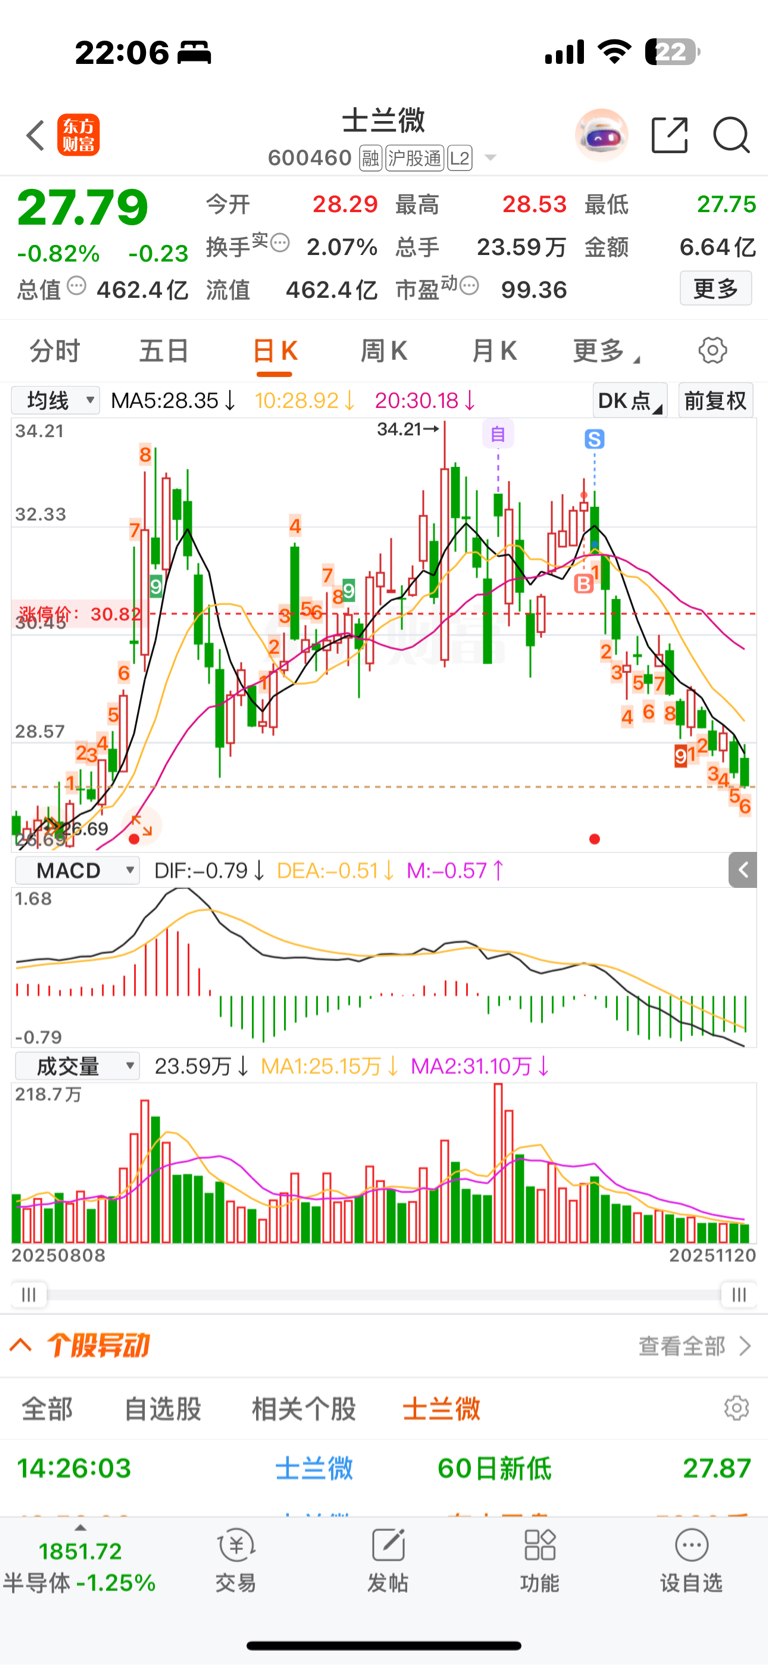768x1665 pixels.
Task: Tap the back arrow icon
Action: (35, 135)
